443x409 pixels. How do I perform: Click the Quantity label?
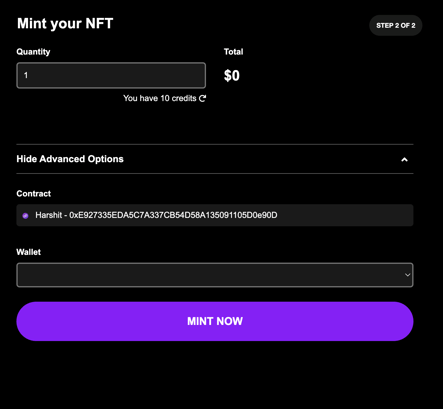33,52
